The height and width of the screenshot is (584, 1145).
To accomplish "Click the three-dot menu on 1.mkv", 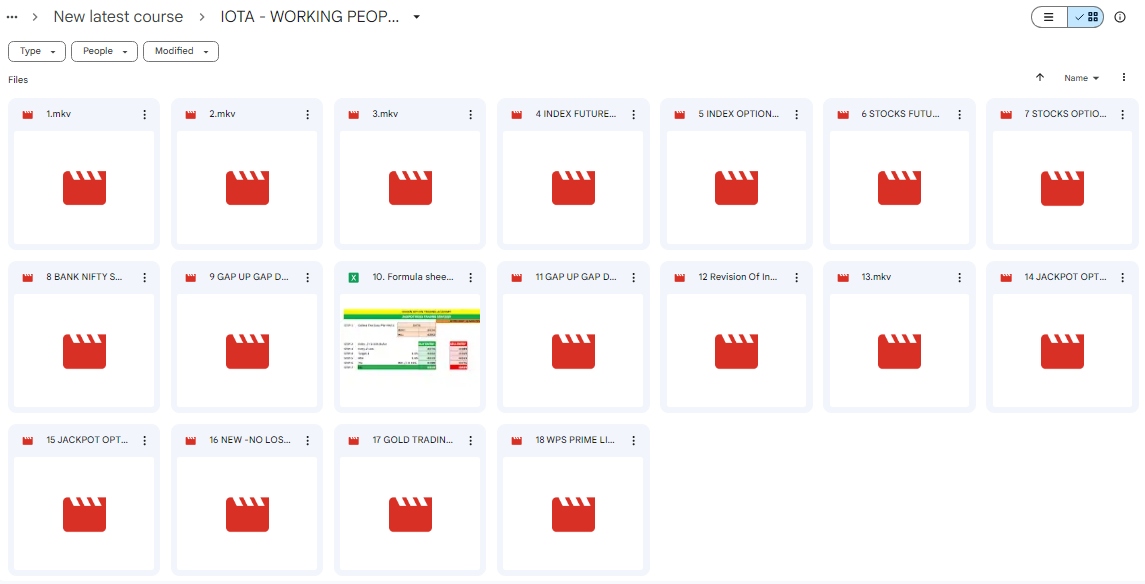I will [x=144, y=115].
